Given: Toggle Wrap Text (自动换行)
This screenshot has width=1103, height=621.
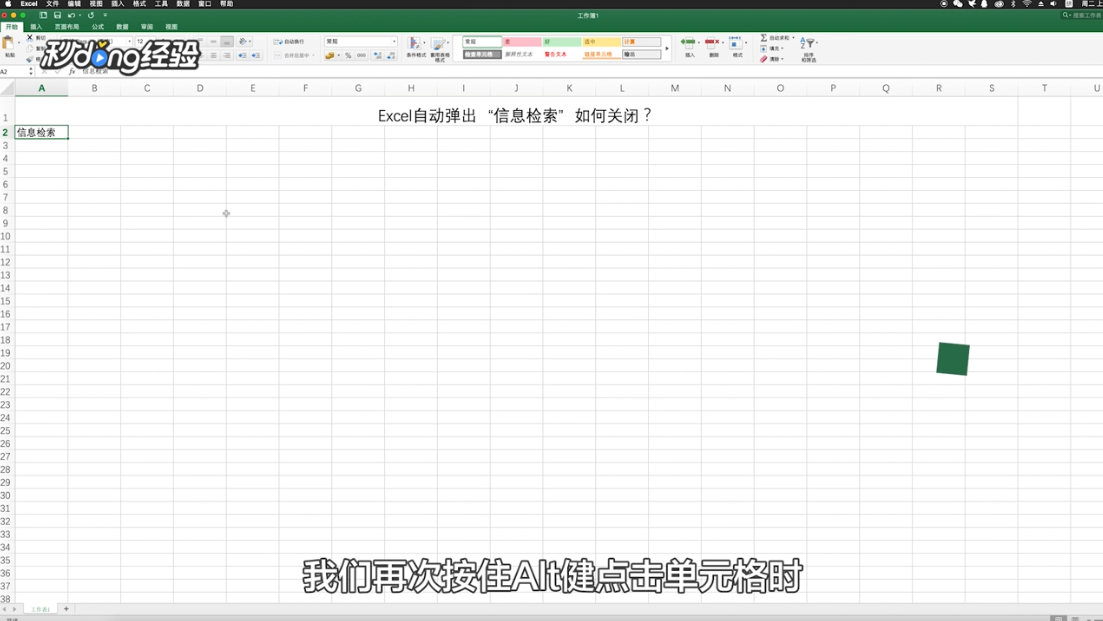Looking at the screenshot, I should pos(290,41).
